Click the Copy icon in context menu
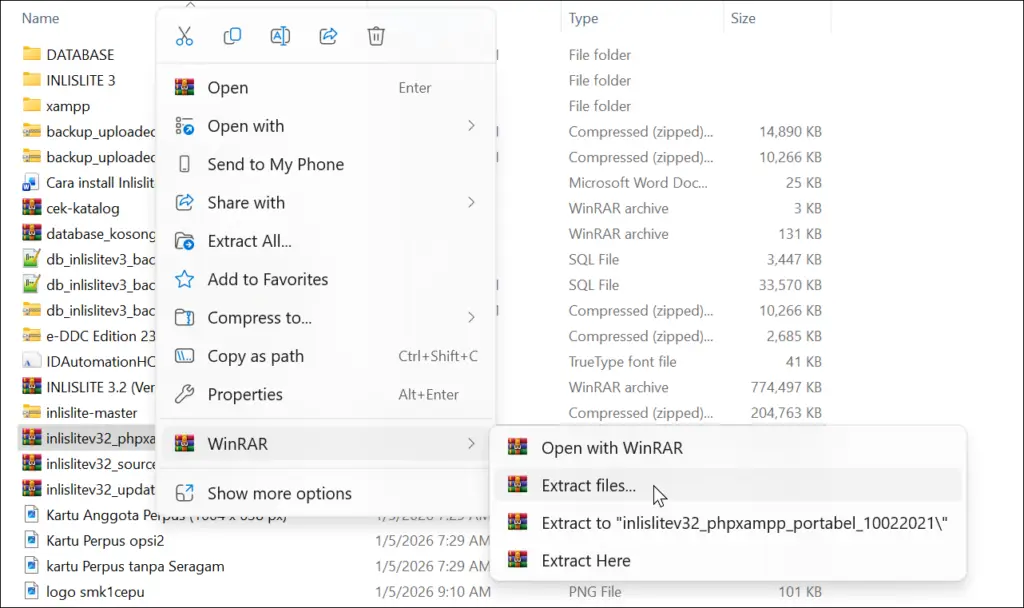This screenshot has width=1024, height=608. click(232, 36)
